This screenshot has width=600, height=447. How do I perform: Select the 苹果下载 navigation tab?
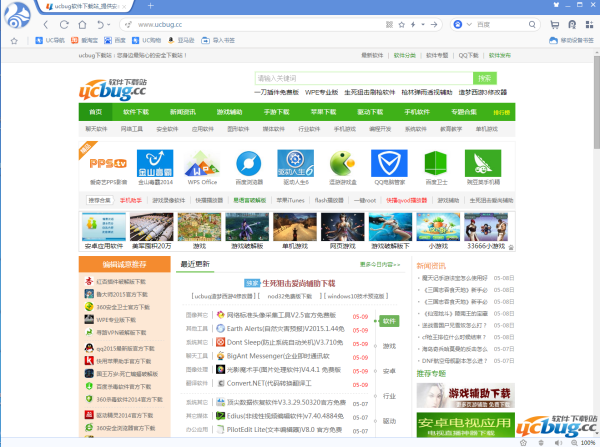point(323,112)
